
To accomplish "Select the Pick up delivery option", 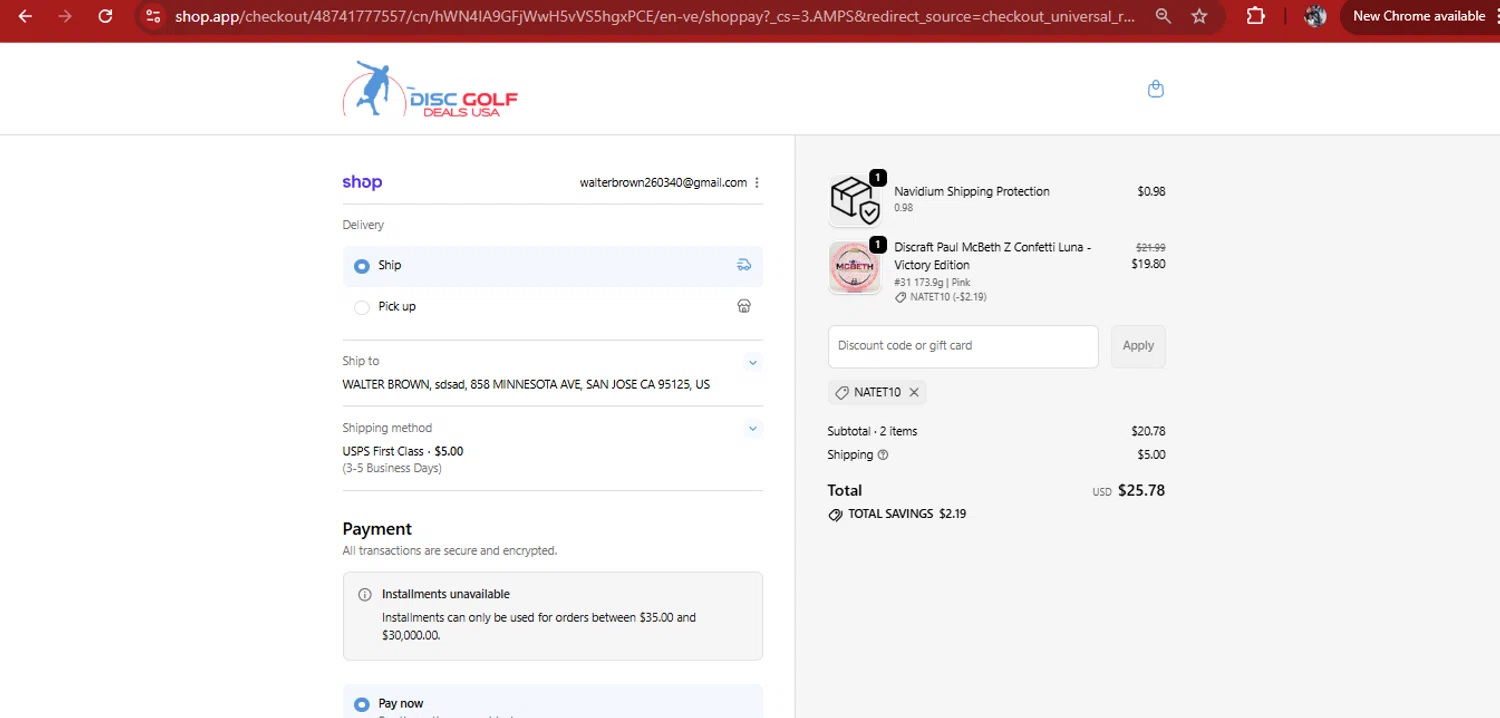I will coord(552,307).
